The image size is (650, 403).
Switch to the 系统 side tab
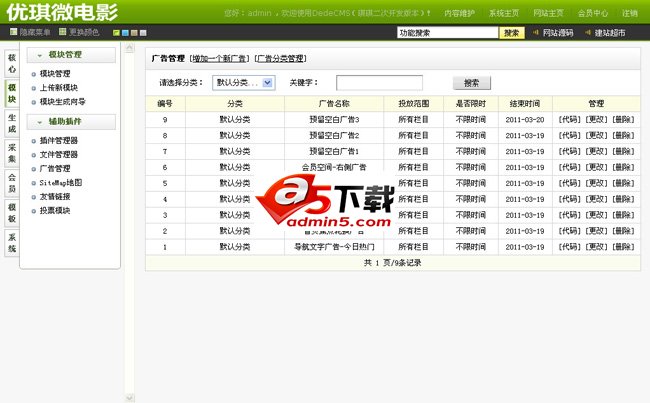[x=12, y=243]
